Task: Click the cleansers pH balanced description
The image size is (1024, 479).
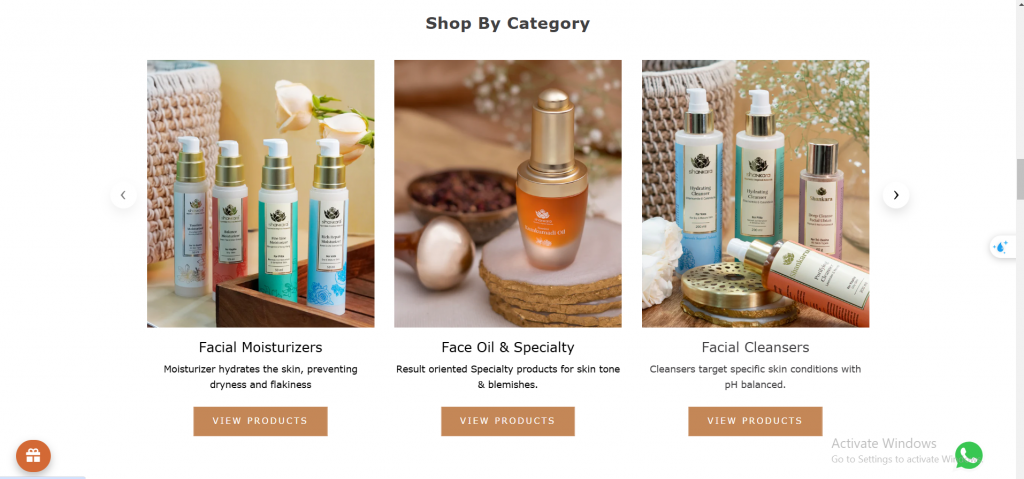Action: (x=755, y=377)
